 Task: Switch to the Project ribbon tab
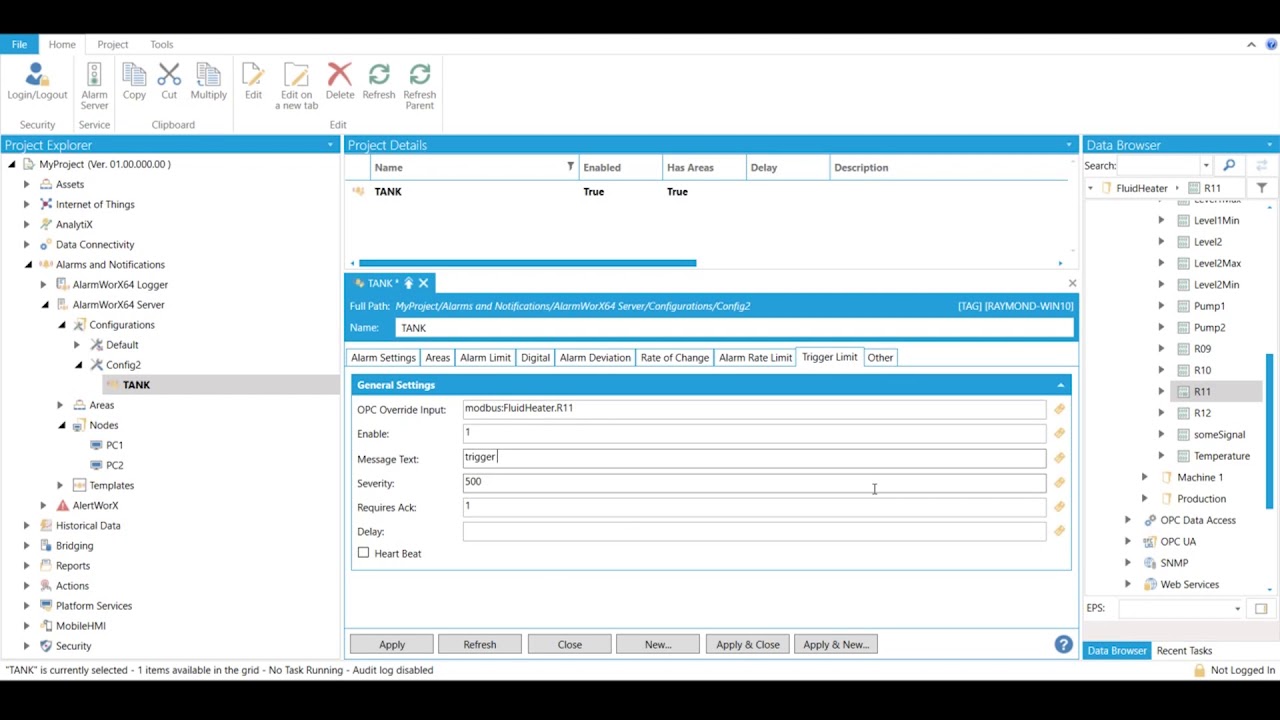(x=112, y=44)
